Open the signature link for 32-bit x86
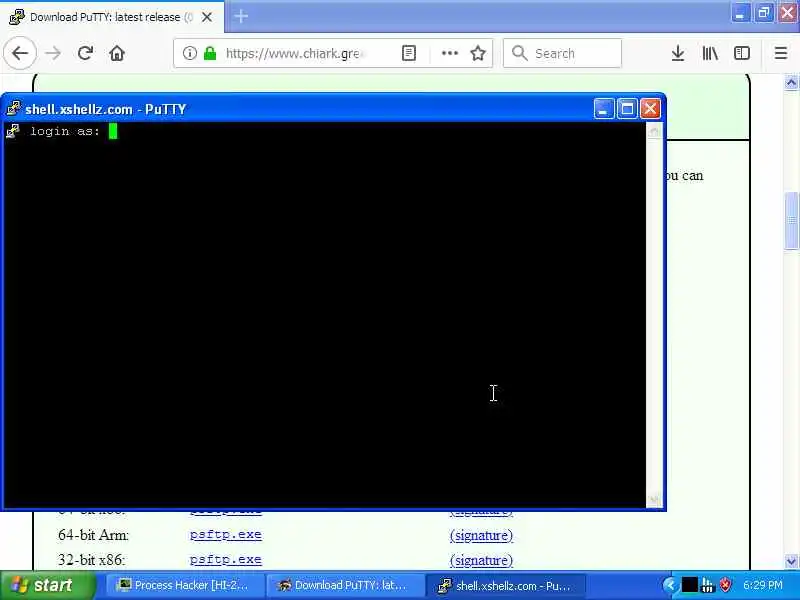 [481, 560]
